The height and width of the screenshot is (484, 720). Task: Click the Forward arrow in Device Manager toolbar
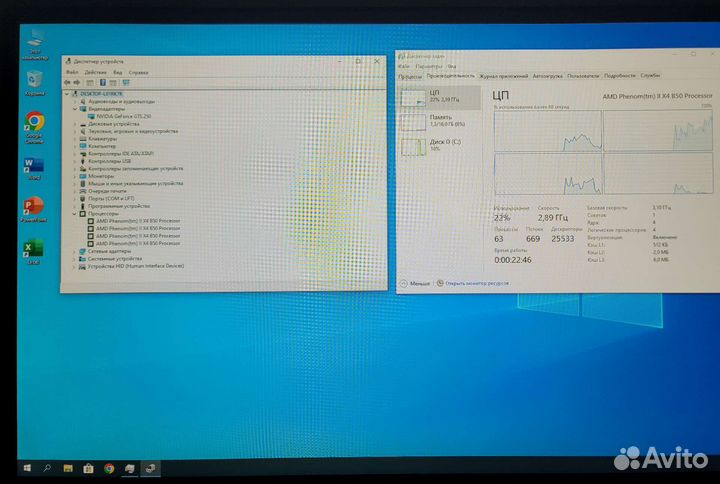pyautogui.click(x=77, y=83)
